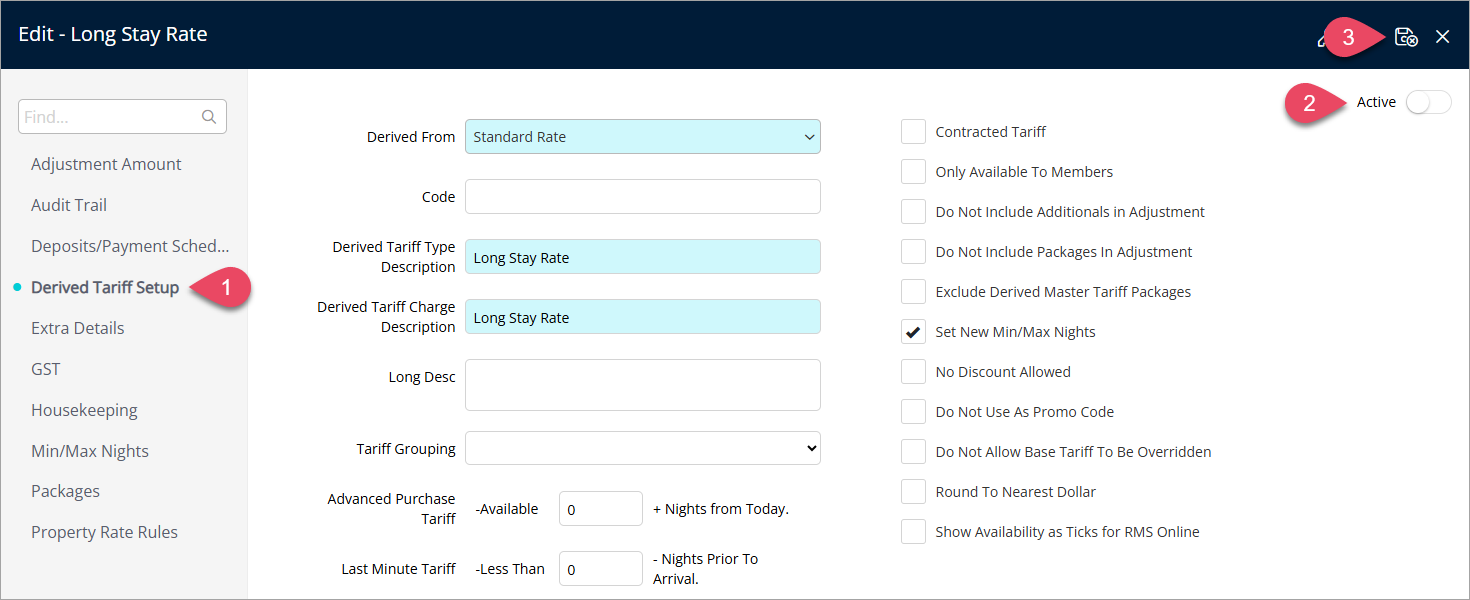Click the '+ Nights from Today.' text

pos(721,509)
